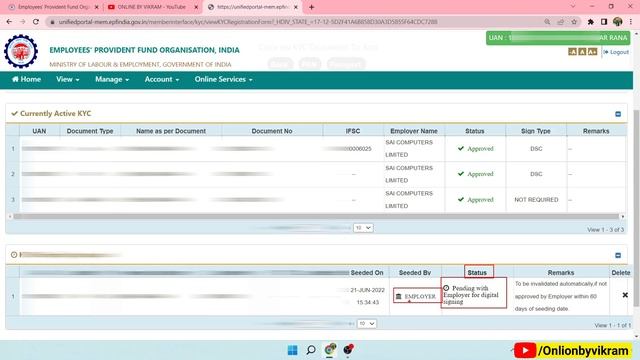Click the Document Type column header

pyautogui.click(x=90, y=131)
